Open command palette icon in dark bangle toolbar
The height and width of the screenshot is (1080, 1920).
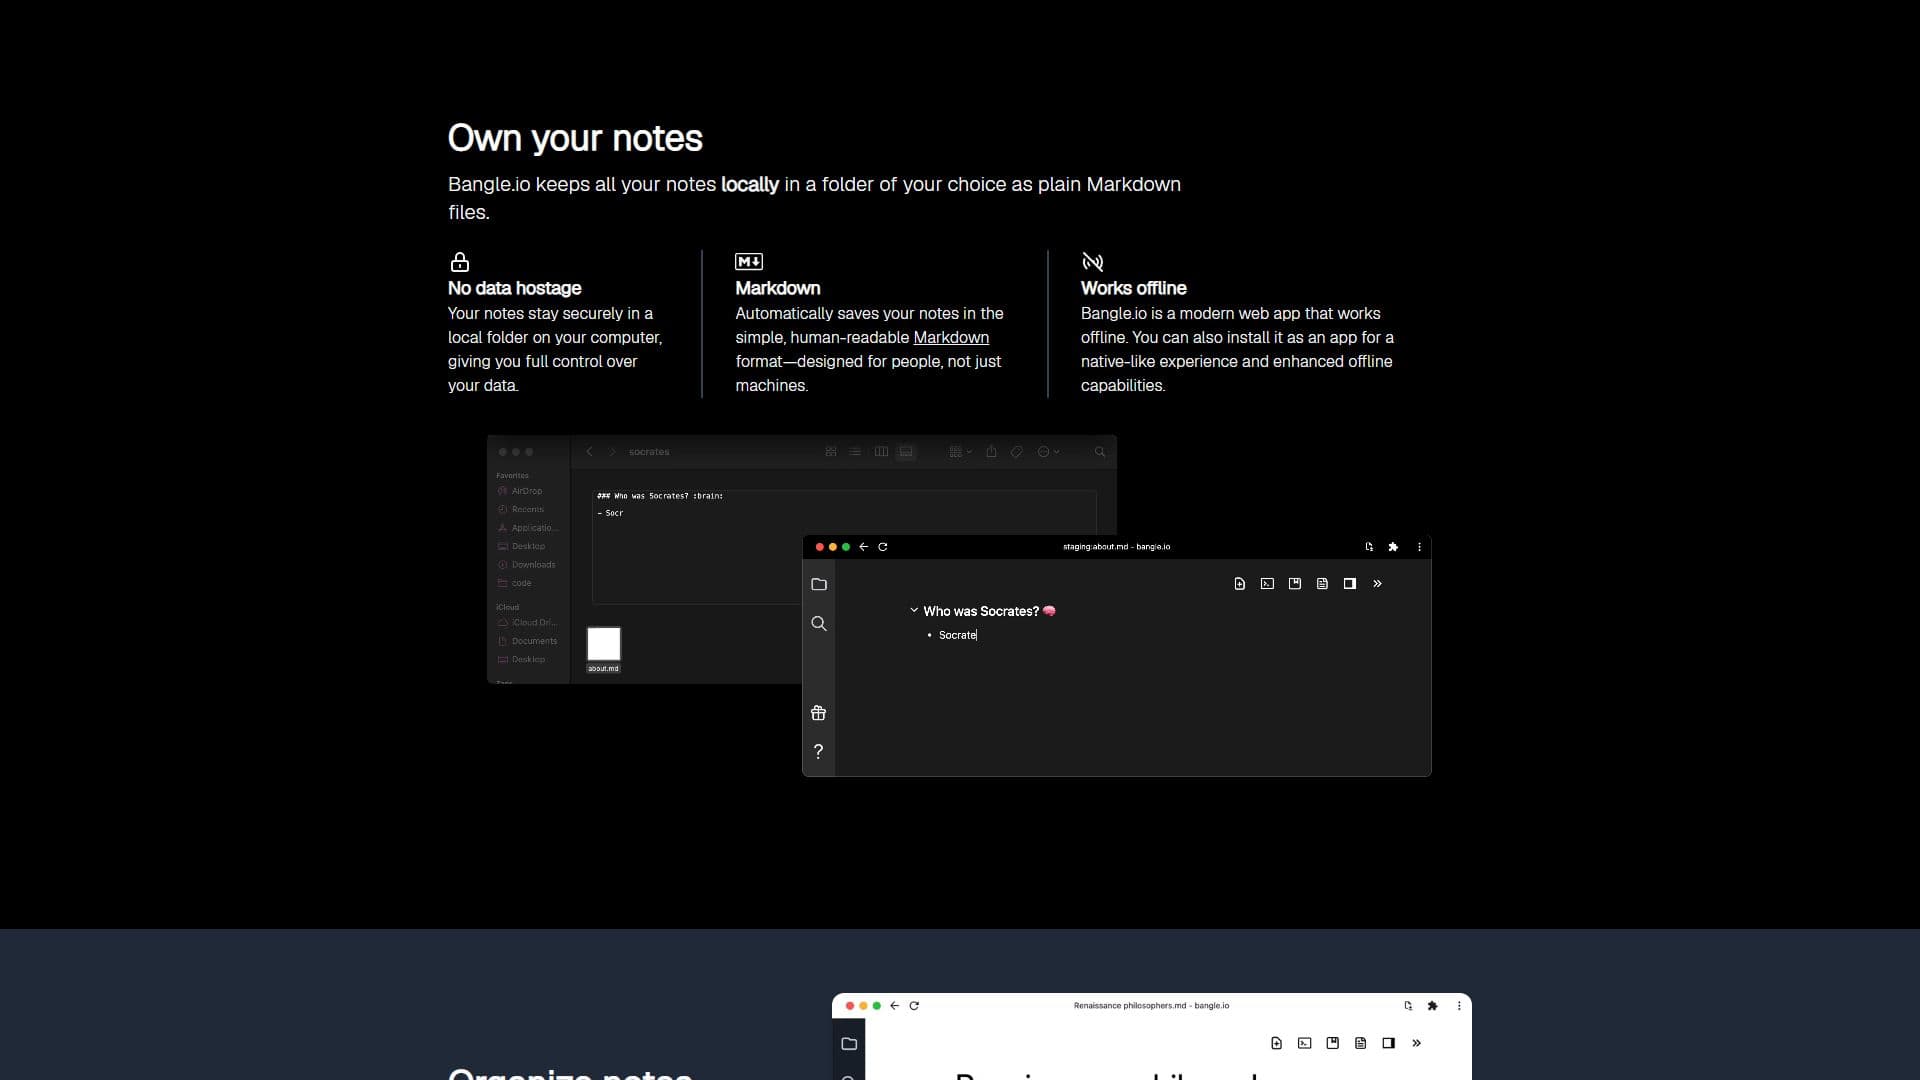point(1267,584)
